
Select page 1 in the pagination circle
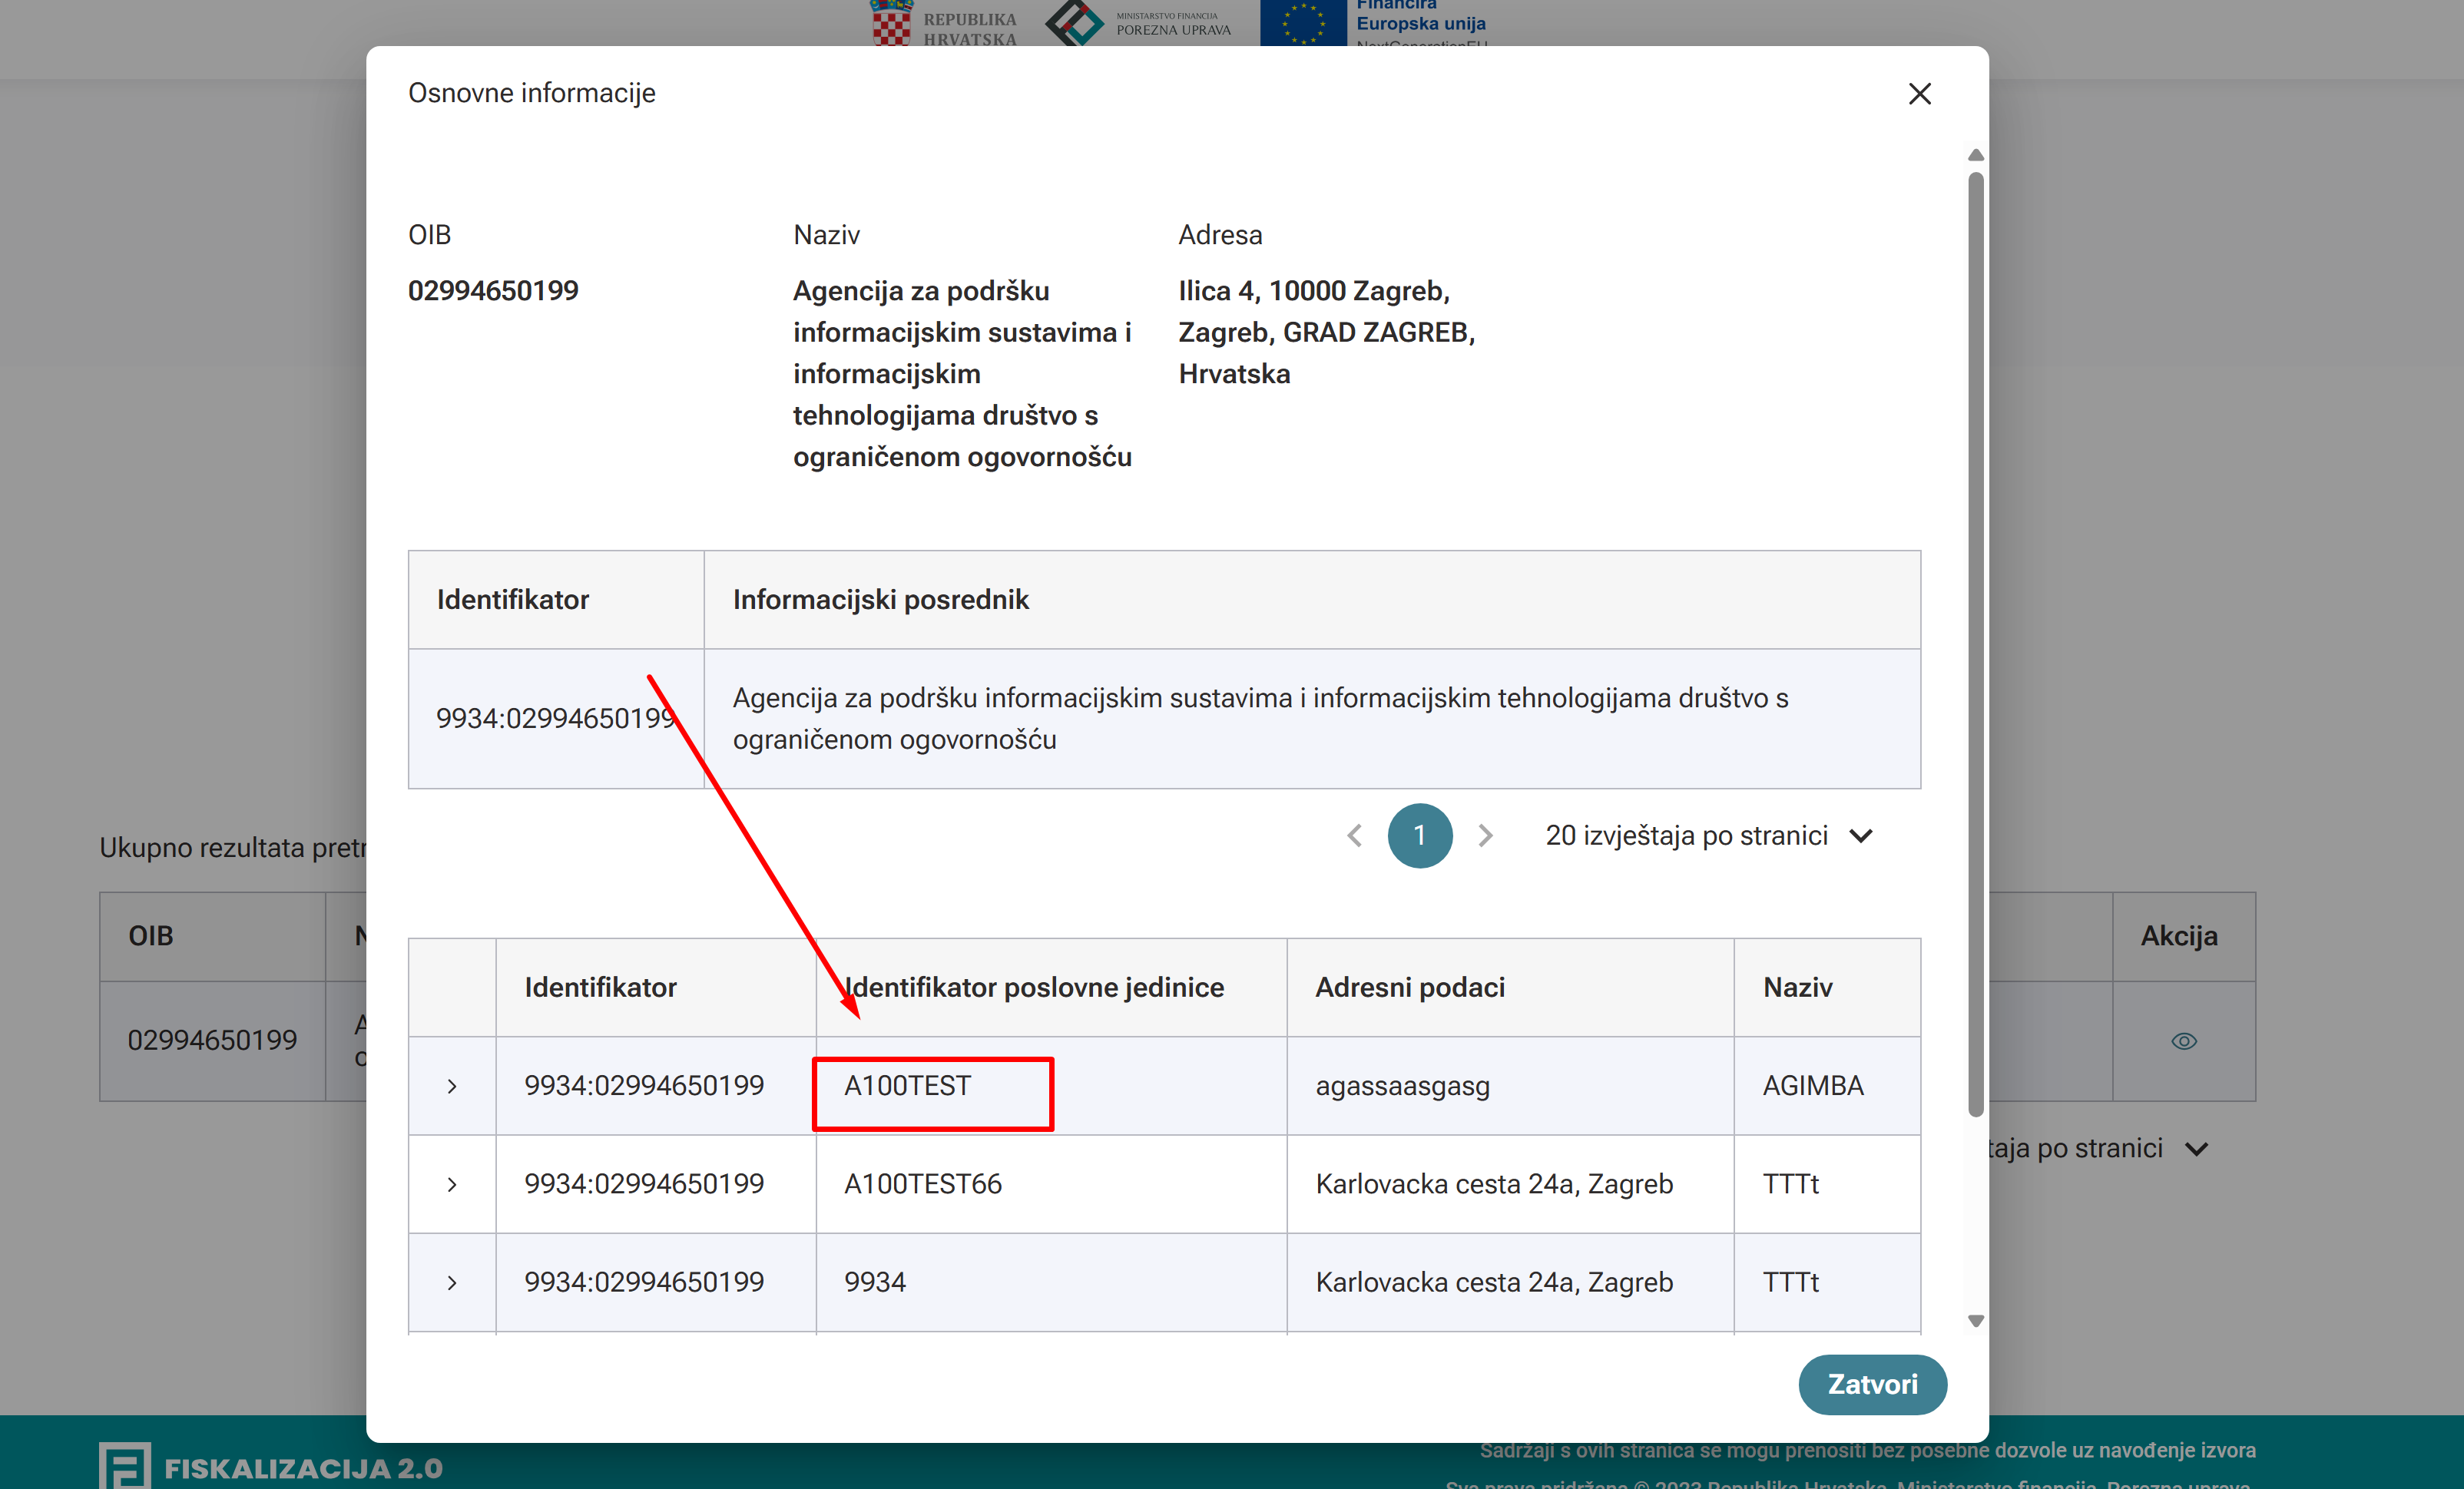pos(1420,835)
